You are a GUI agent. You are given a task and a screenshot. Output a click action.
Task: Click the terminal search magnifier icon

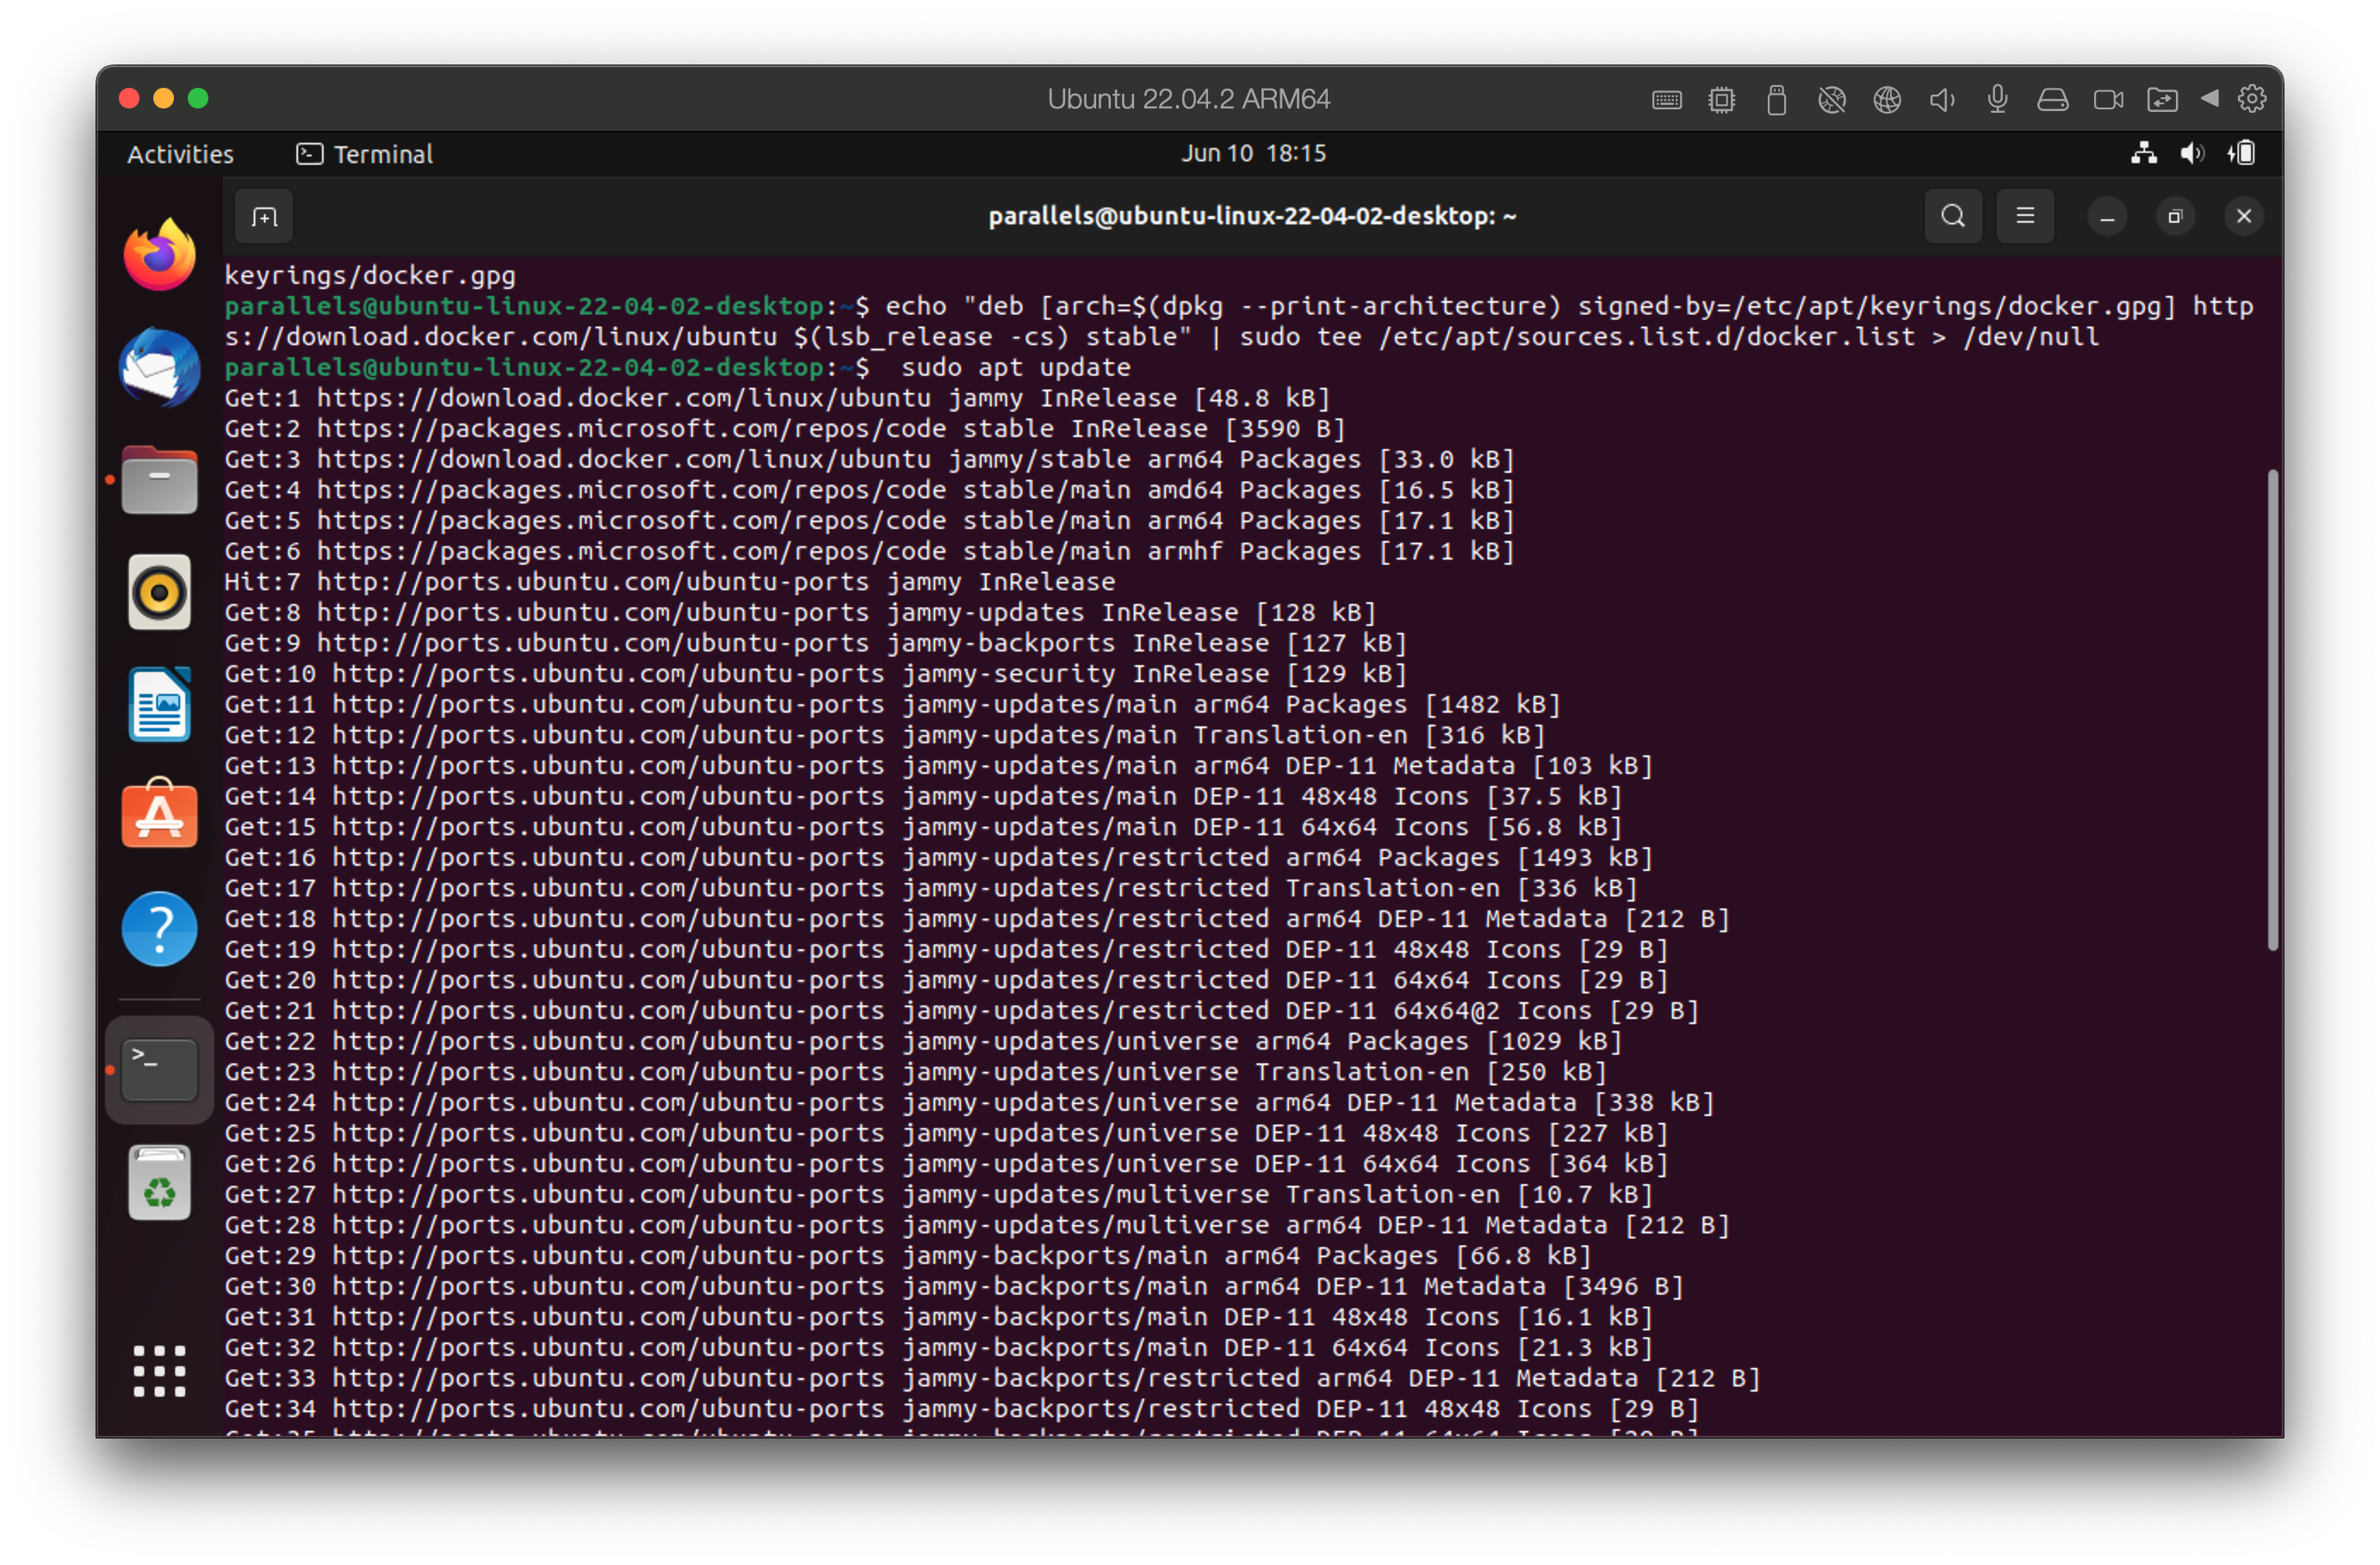tap(1953, 216)
